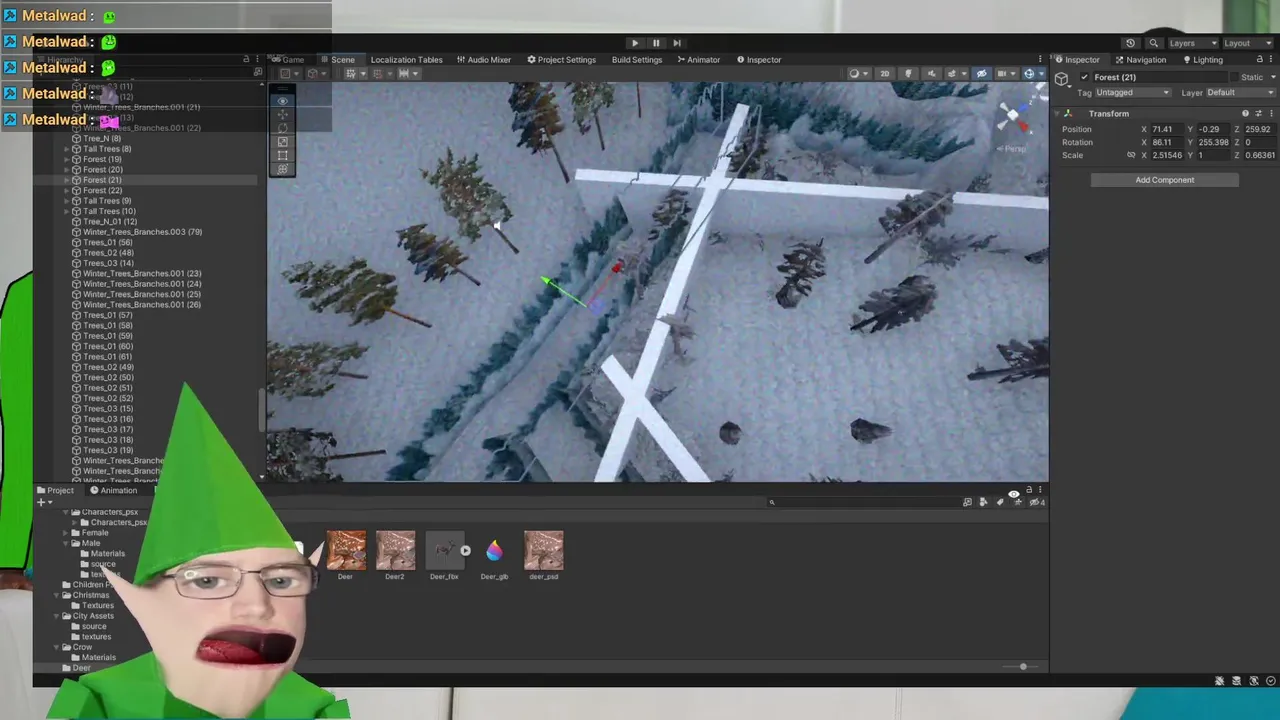
Task: Select the Rect tool in the scene overlay
Action: click(x=283, y=155)
